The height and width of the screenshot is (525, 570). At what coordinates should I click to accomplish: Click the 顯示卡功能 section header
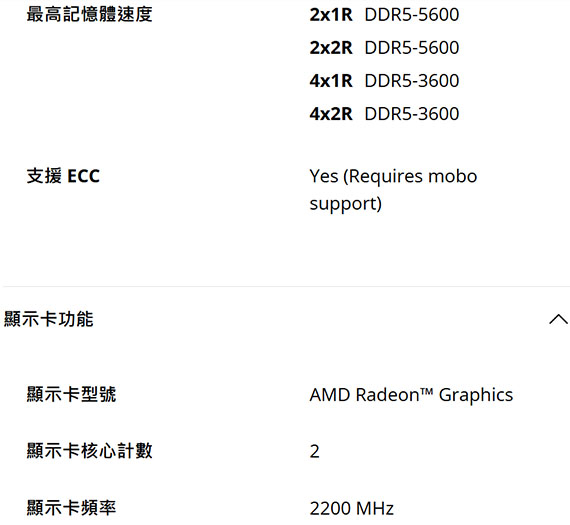[285, 319]
